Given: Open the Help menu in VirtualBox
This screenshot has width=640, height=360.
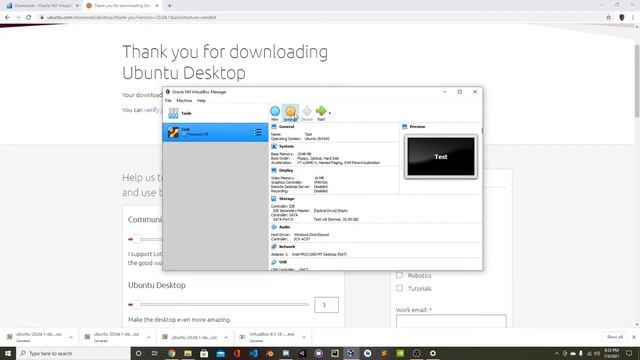Looking at the screenshot, I should point(201,100).
